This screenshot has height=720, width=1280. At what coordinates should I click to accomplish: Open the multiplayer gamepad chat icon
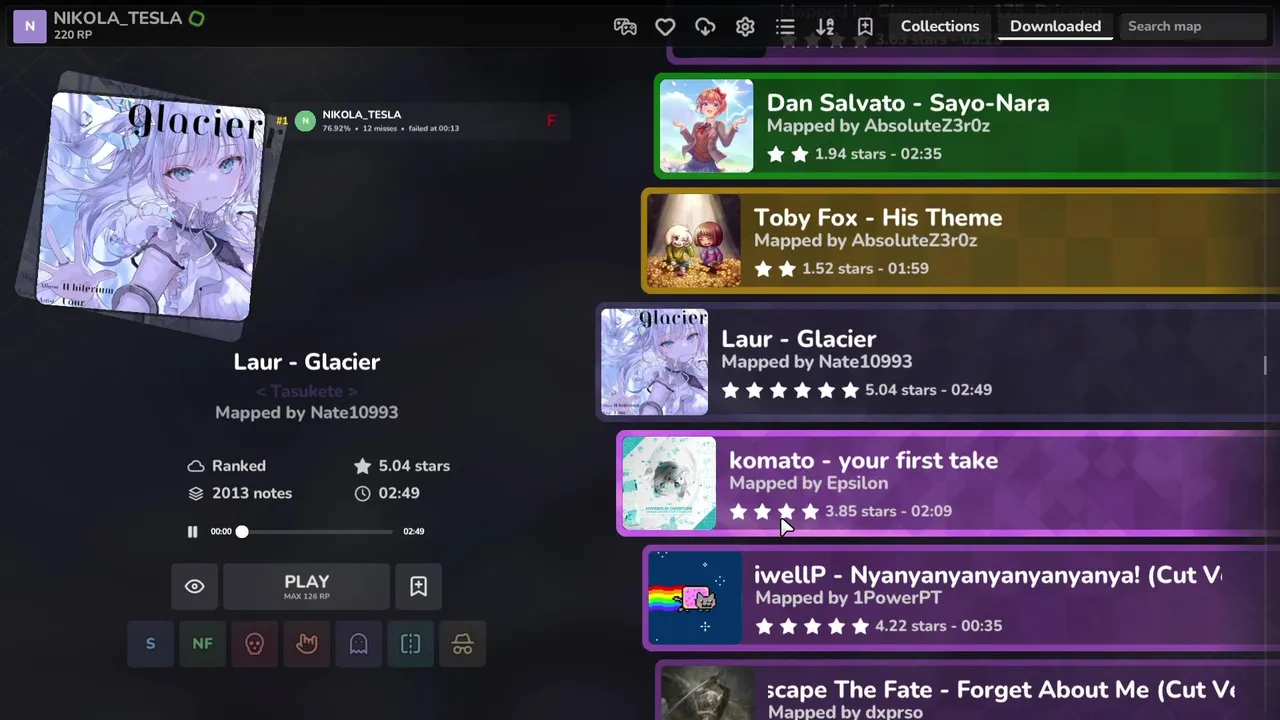625,27
